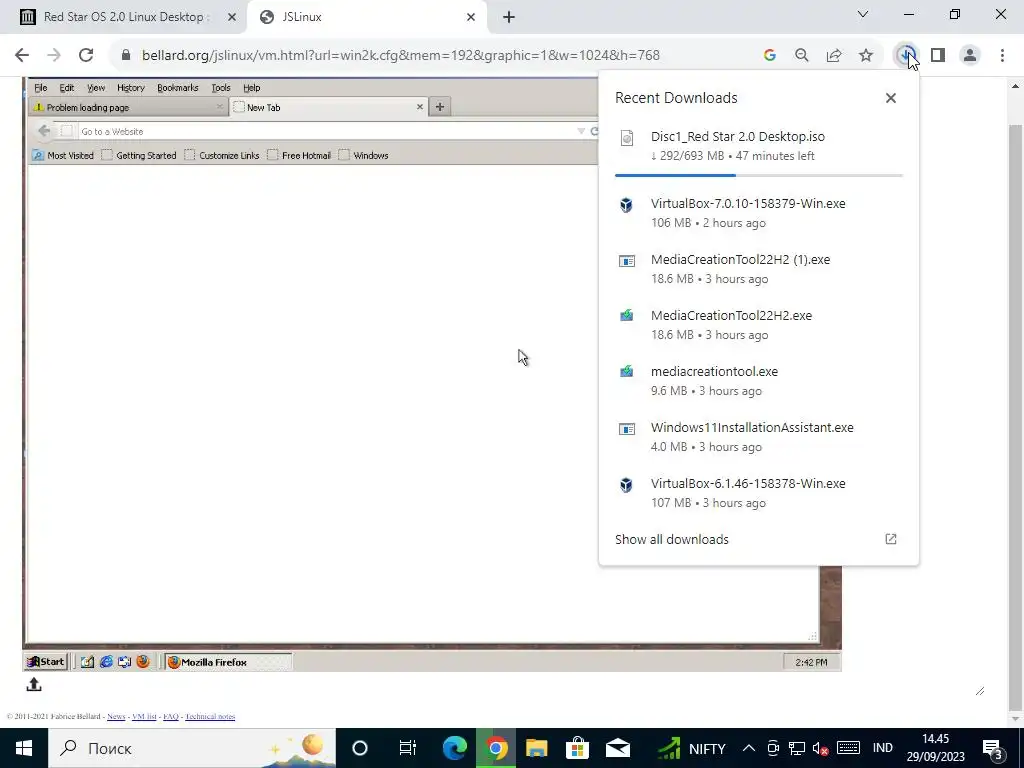Click Chrome's back arrow button

point(22,56)
